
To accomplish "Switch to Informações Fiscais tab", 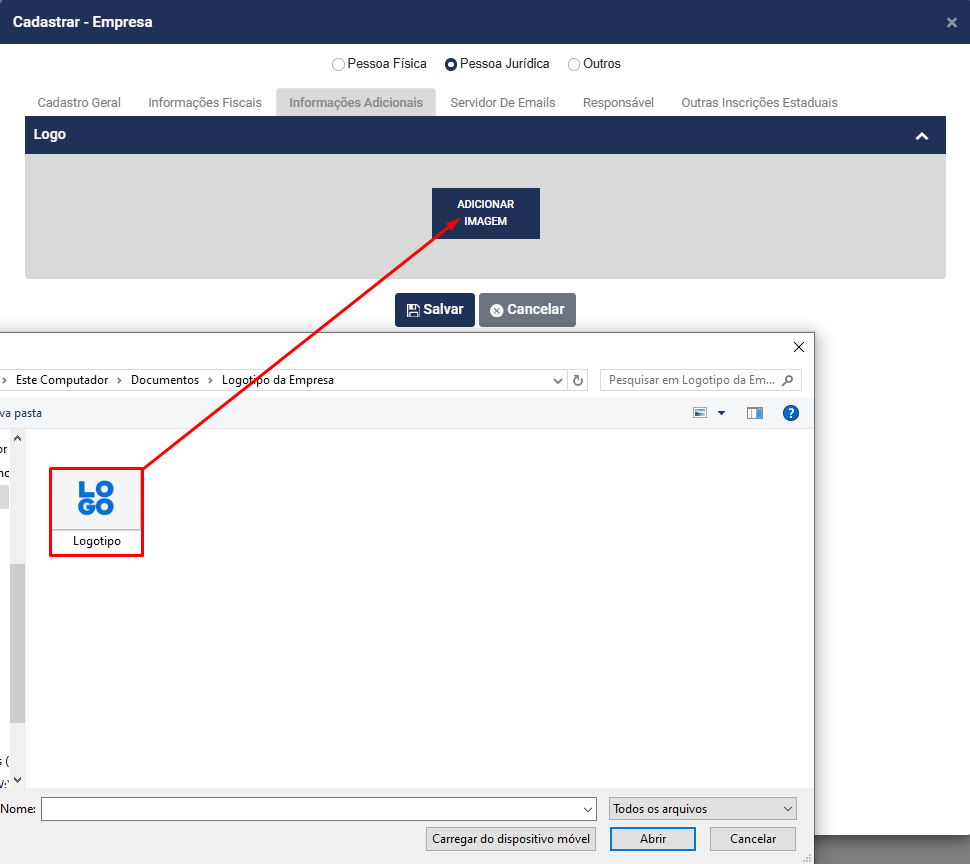I will pyautogui.click(x=205, y=103).
